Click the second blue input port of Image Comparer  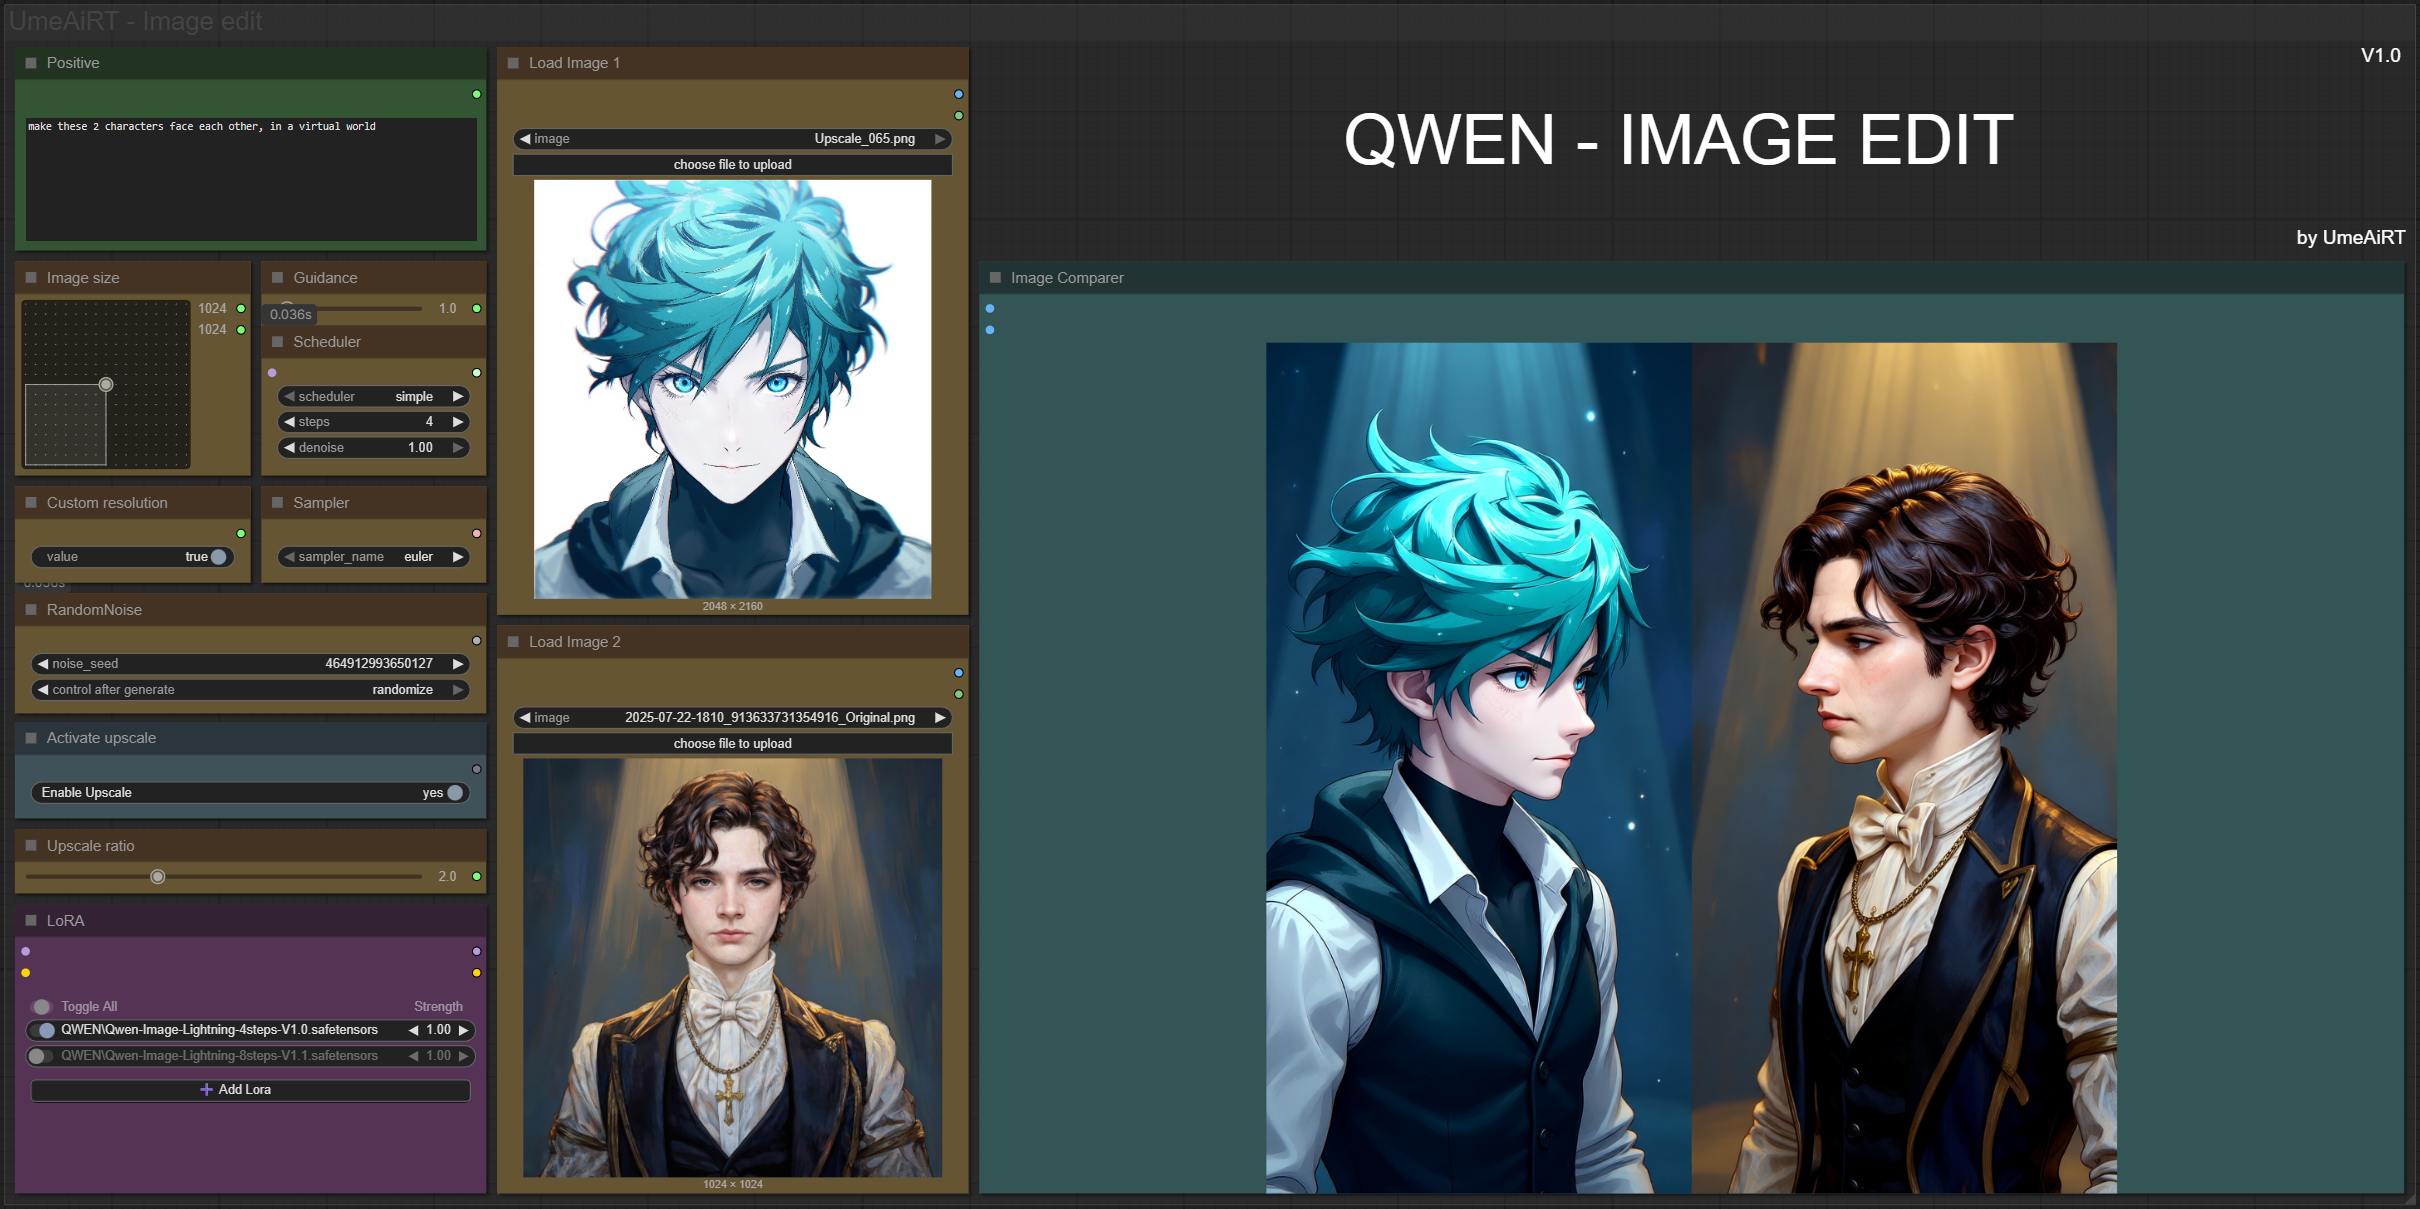click(x=990, y=330)
